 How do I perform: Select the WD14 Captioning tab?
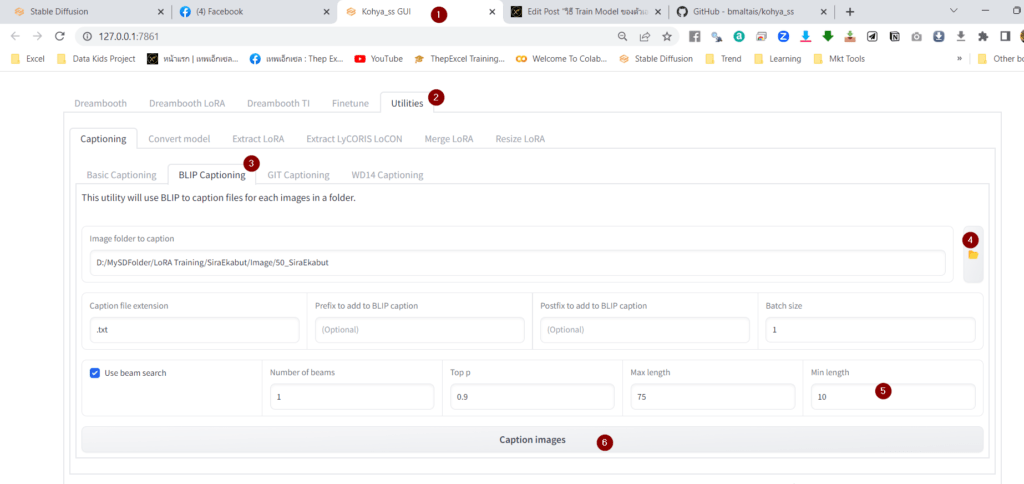click(x=387, y=175)
